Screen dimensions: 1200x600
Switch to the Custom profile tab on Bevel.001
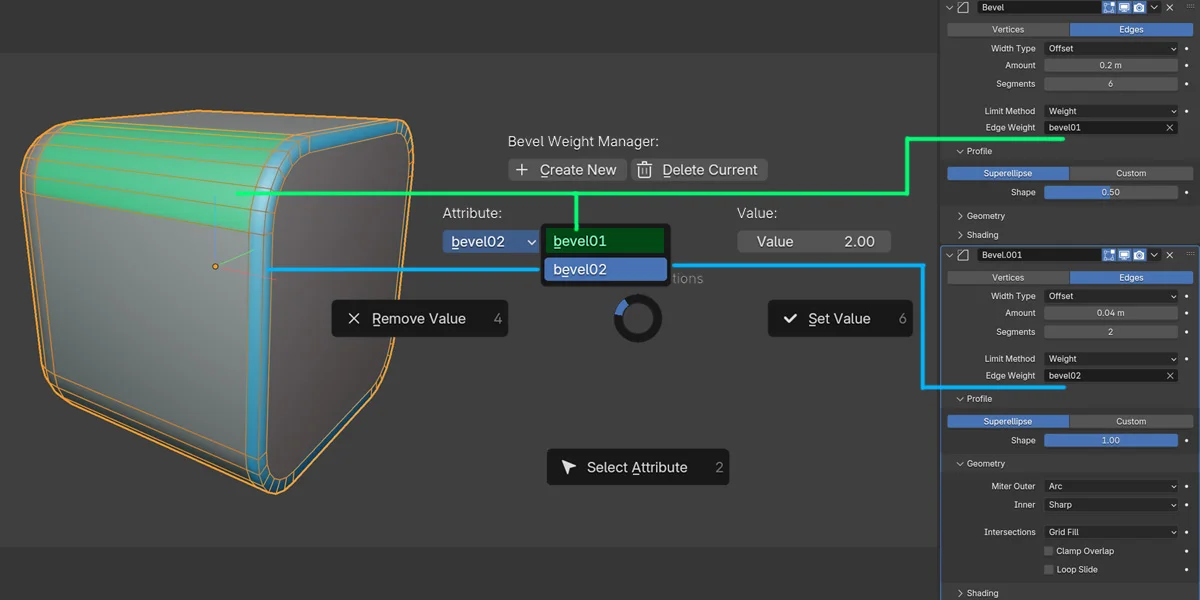click(x=1130, y=421)
